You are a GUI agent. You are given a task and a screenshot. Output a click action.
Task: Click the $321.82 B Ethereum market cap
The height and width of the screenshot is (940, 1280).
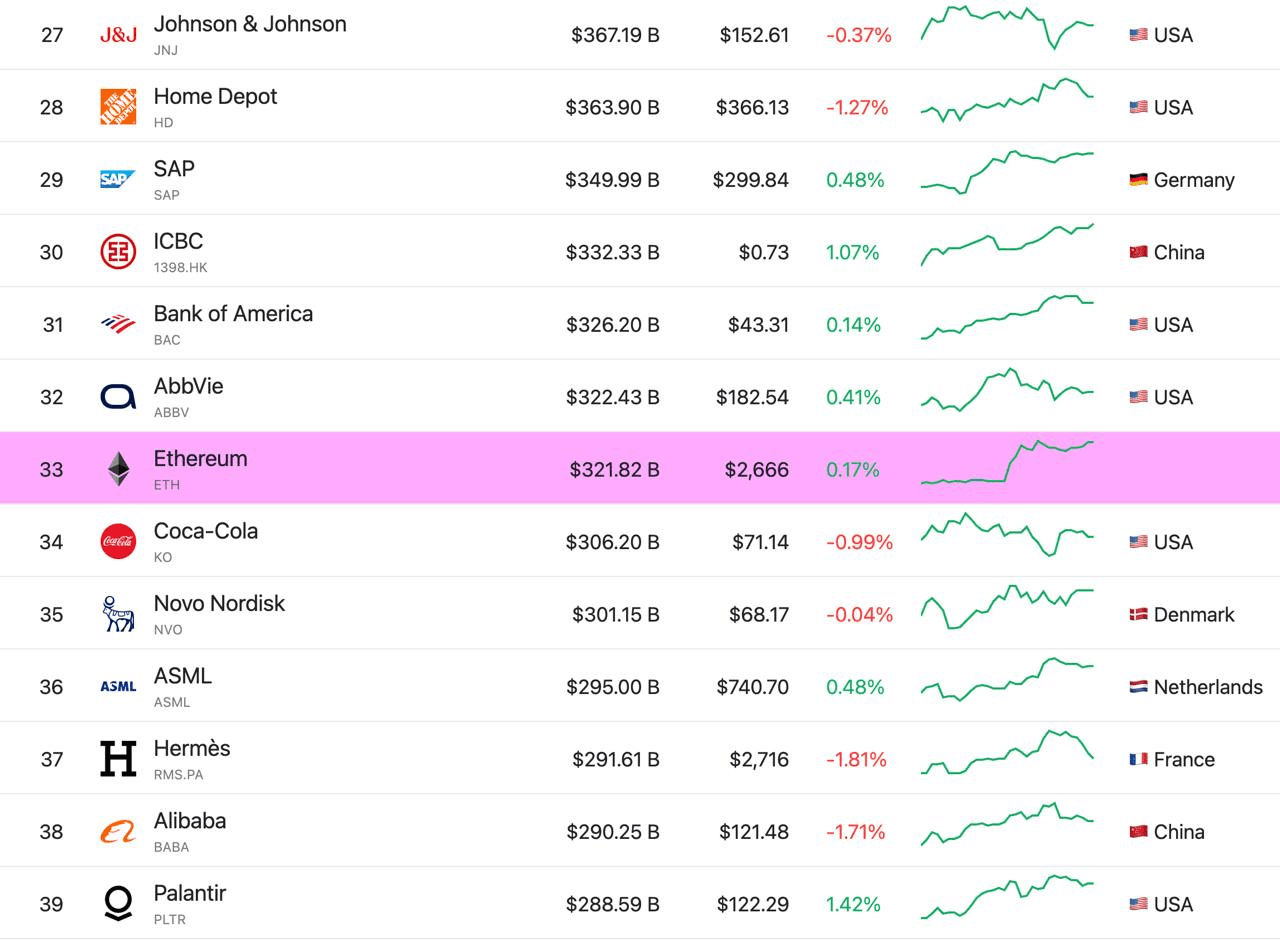(614, 469)
